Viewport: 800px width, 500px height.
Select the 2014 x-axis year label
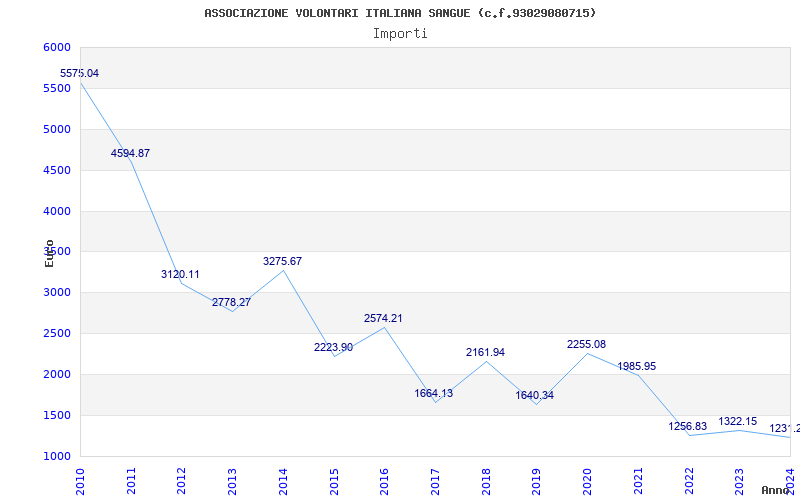[283, 481]
